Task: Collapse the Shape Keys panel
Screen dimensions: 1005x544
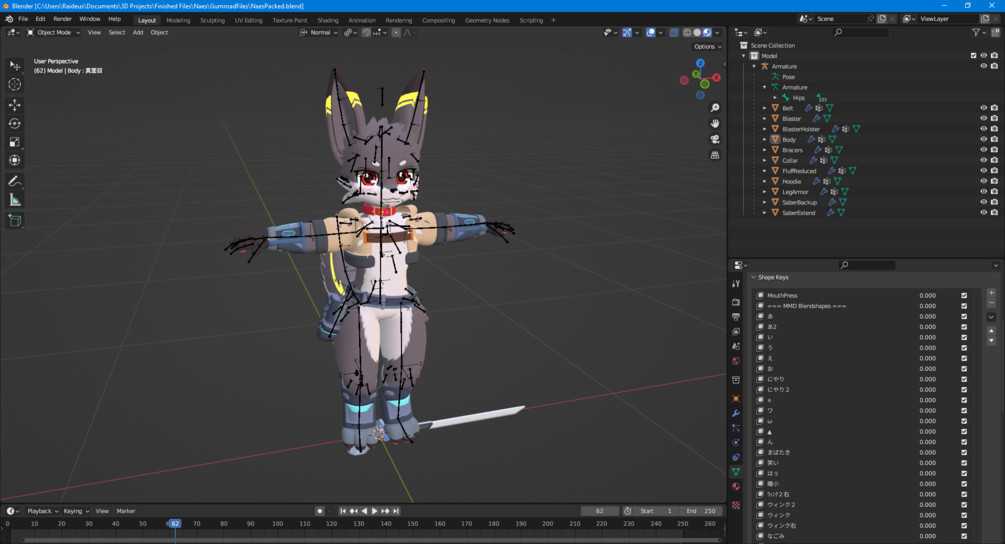Action: 753,277
